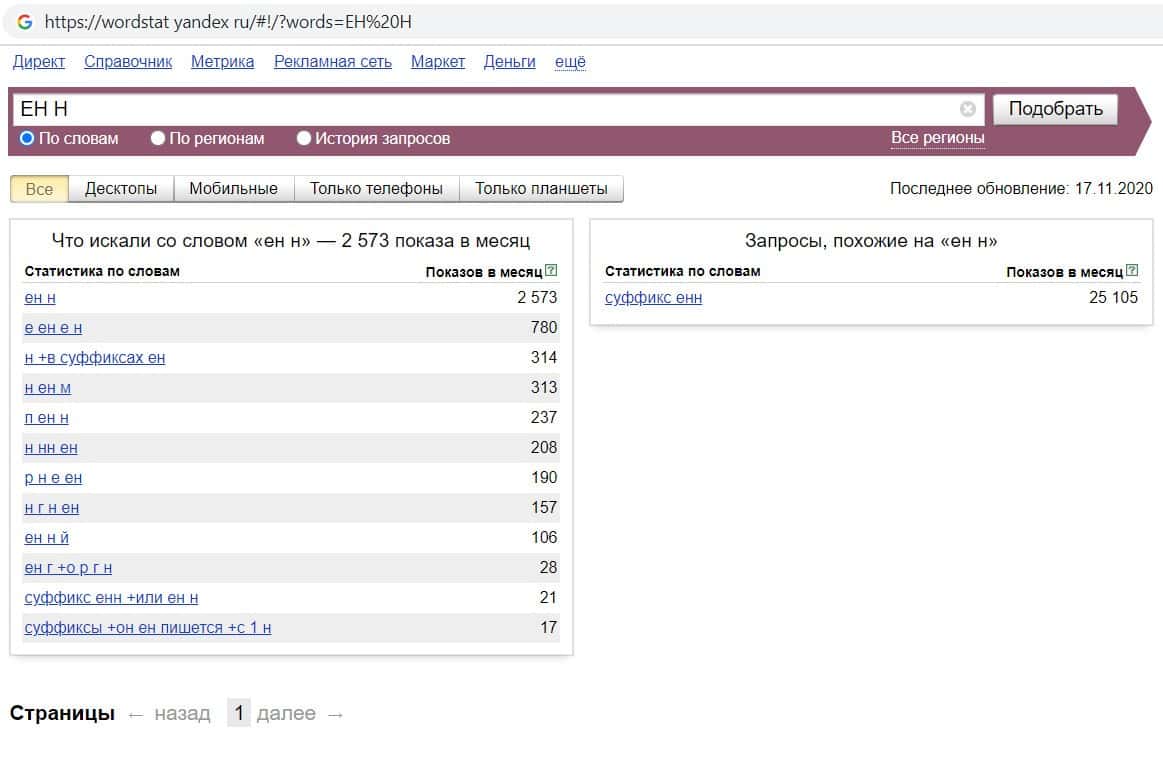Click the 'н +в суффиксах ен' query
This screenshot has height=764, width=1163.
coord(95,357)
